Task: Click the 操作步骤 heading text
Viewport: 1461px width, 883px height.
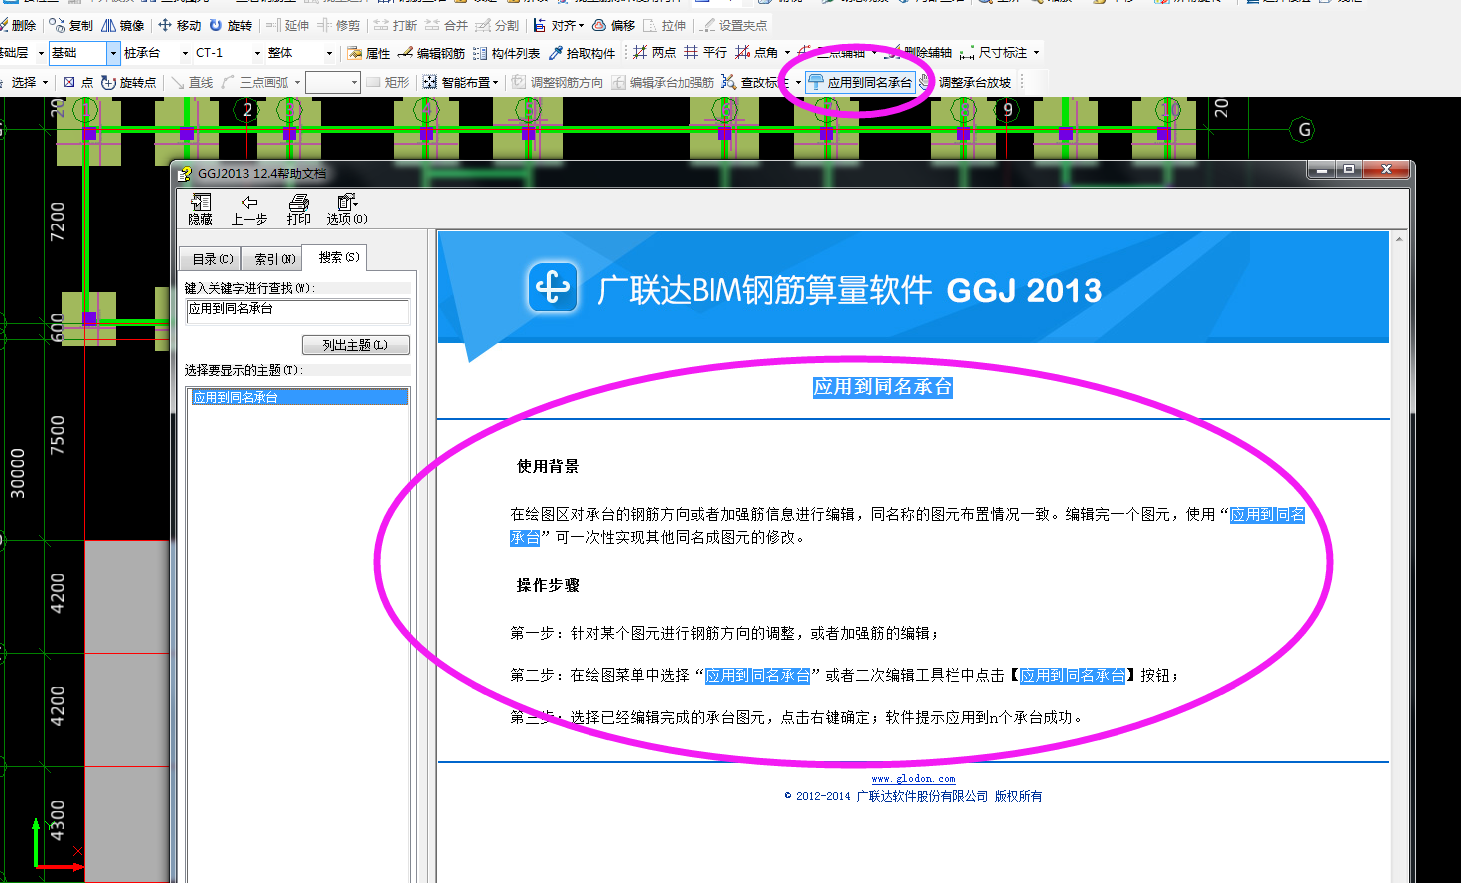Action: tap(548, 585)
